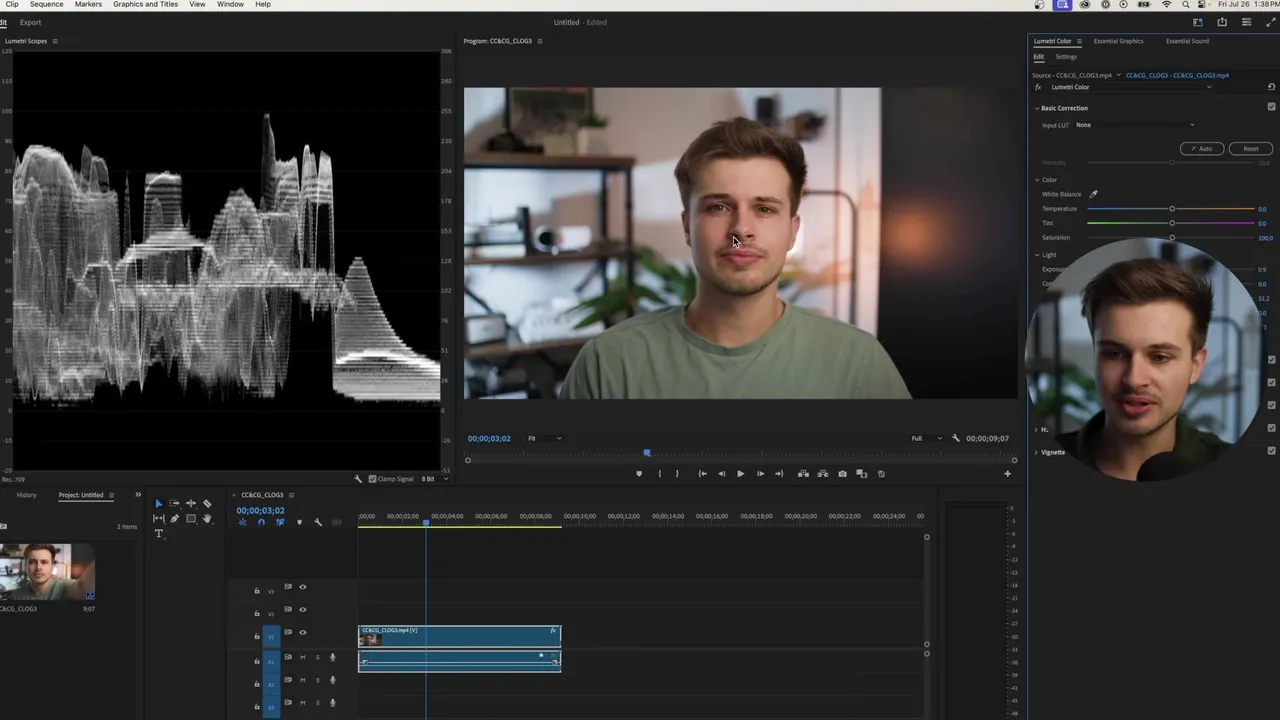The width and height of the screenshot is (1280, 720).
Task: Open the Sequence menu
Action: [x=46, y=4]
